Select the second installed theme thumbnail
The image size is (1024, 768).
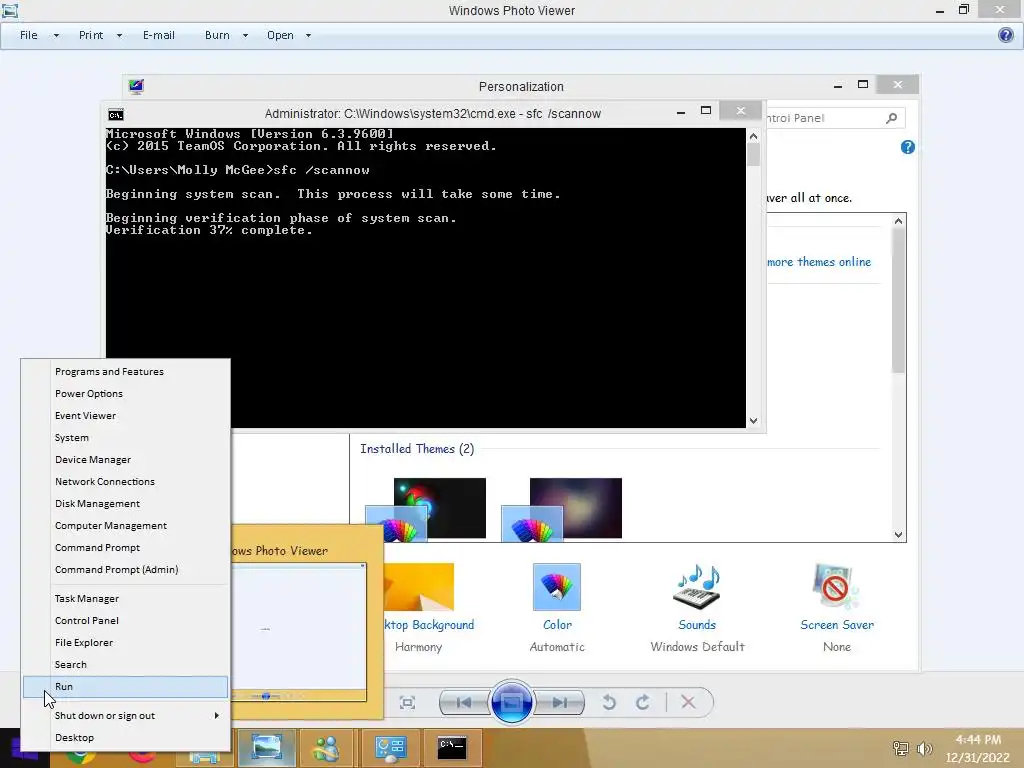click(x=561, y=509)
